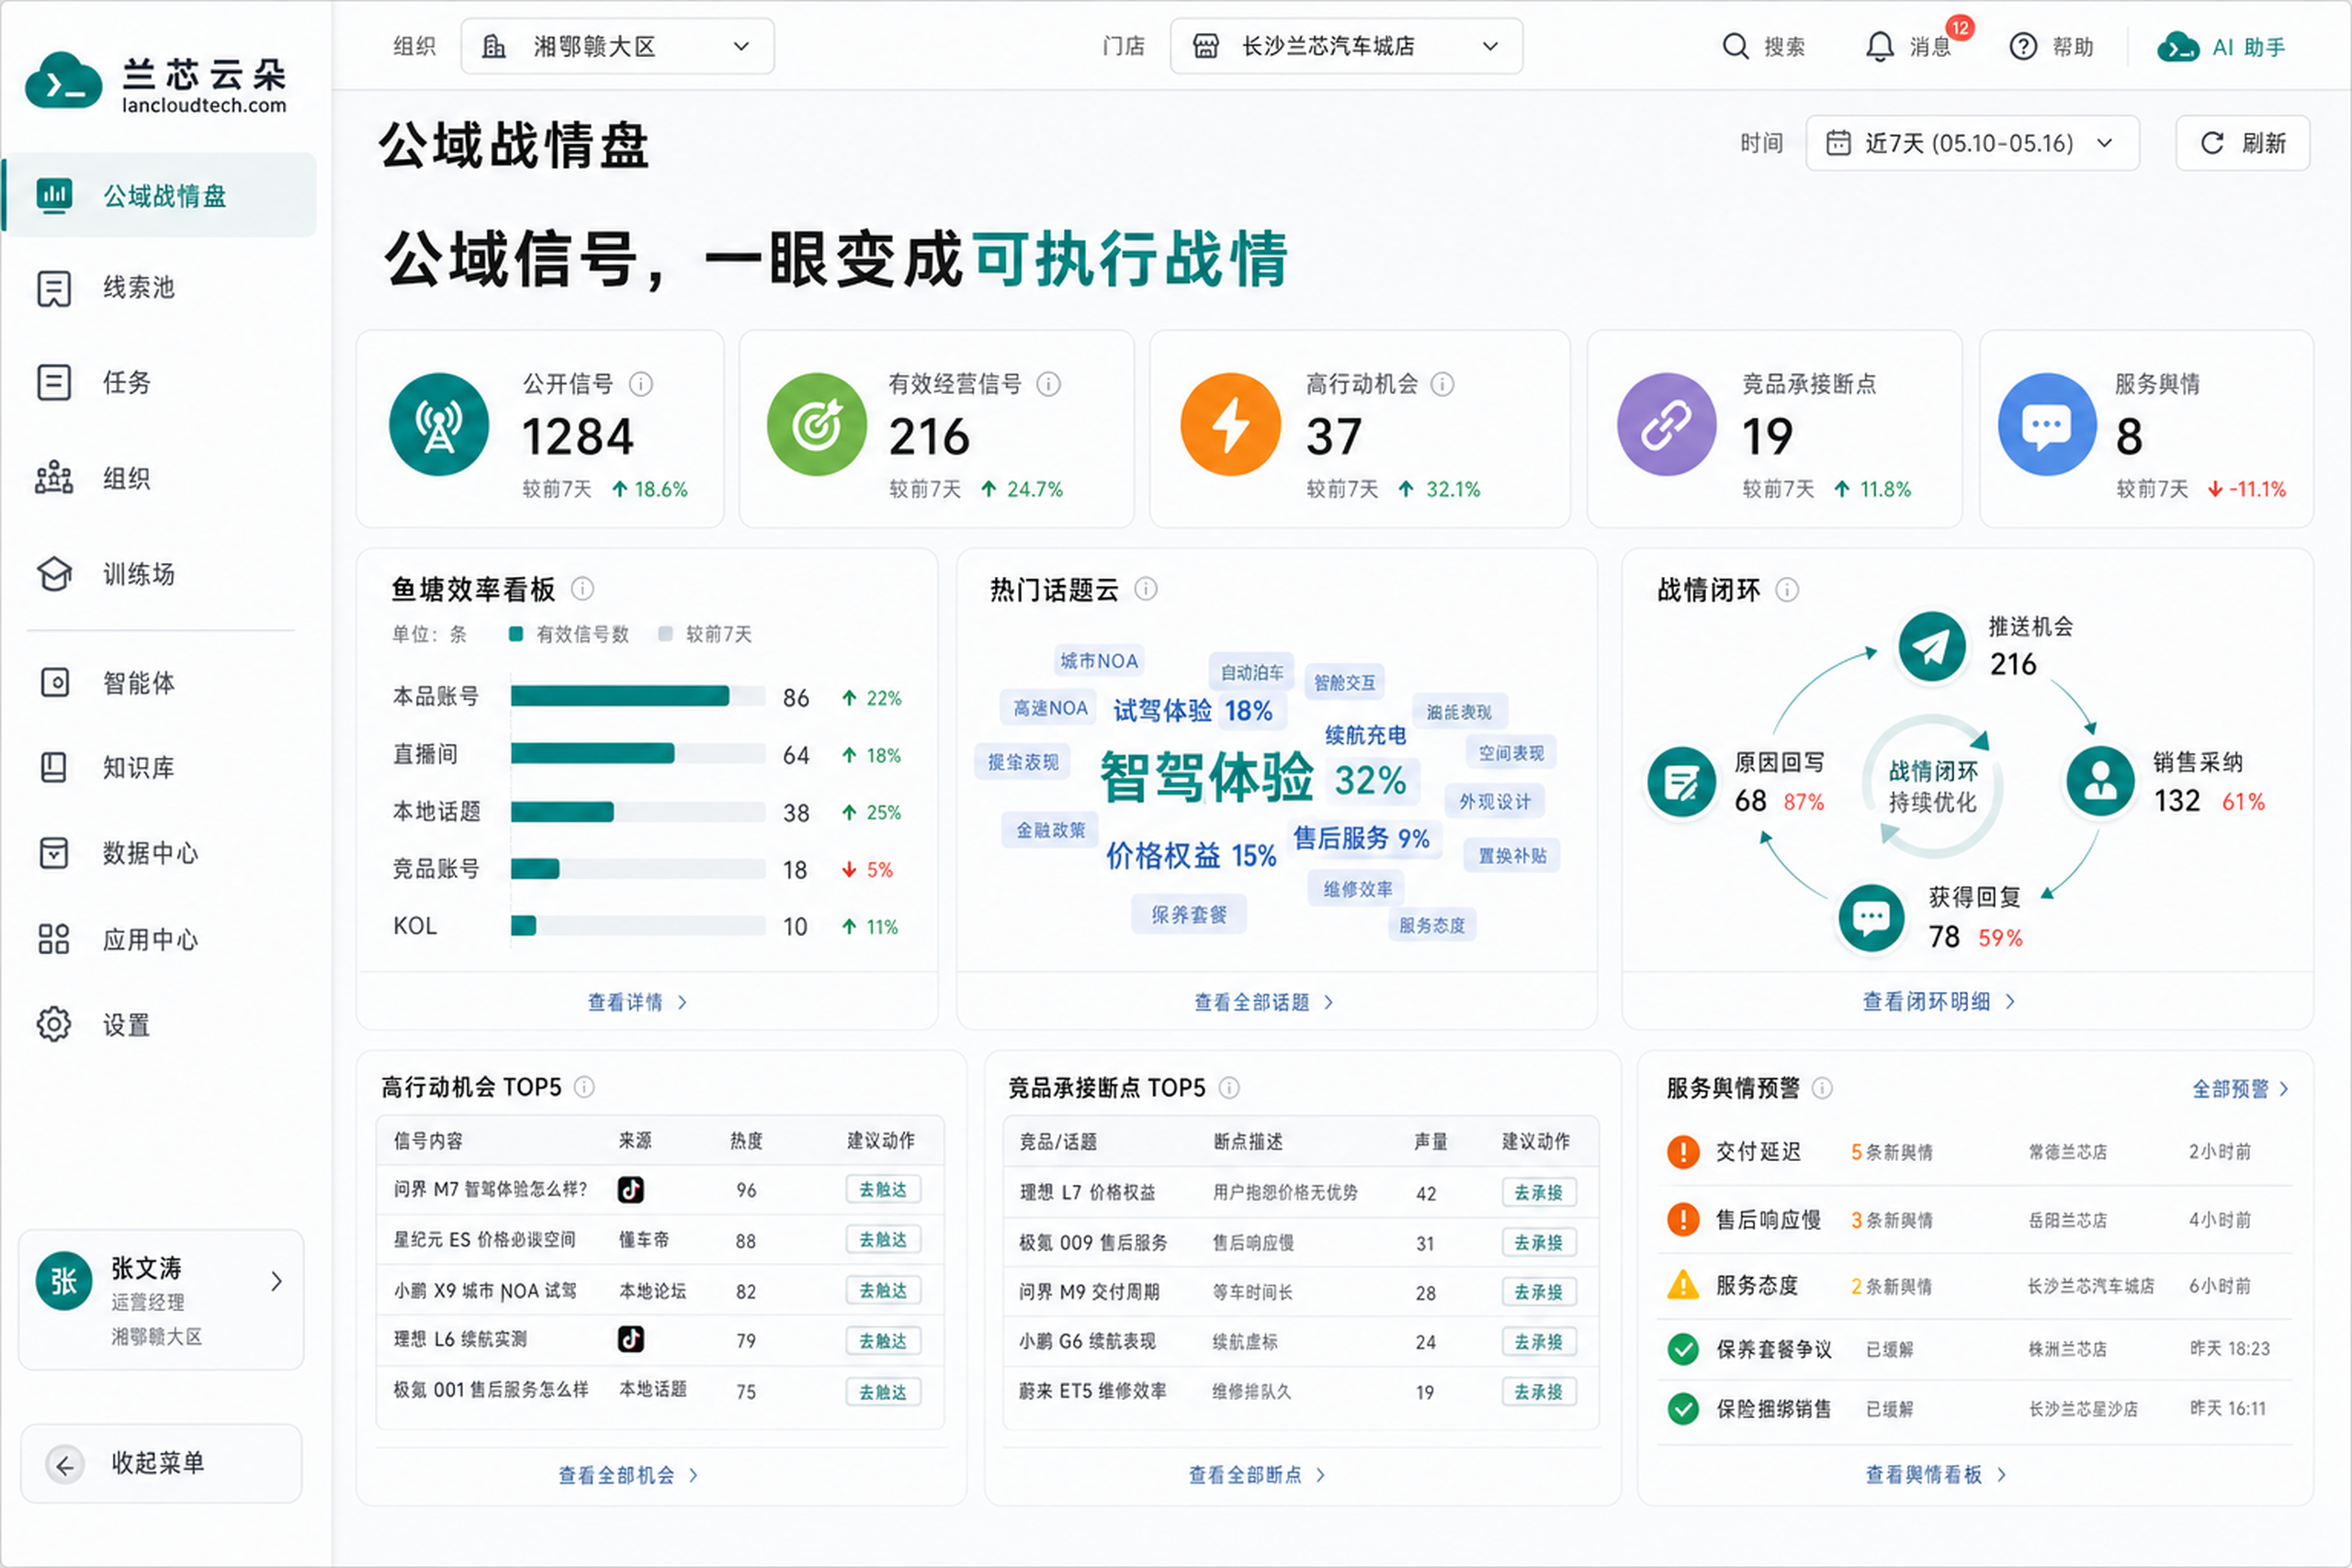Image resolution: width=2352 pixels, height=1568 pixels.
Task: Select 城市NOA tag in topic cloud
Action: 1099,661
